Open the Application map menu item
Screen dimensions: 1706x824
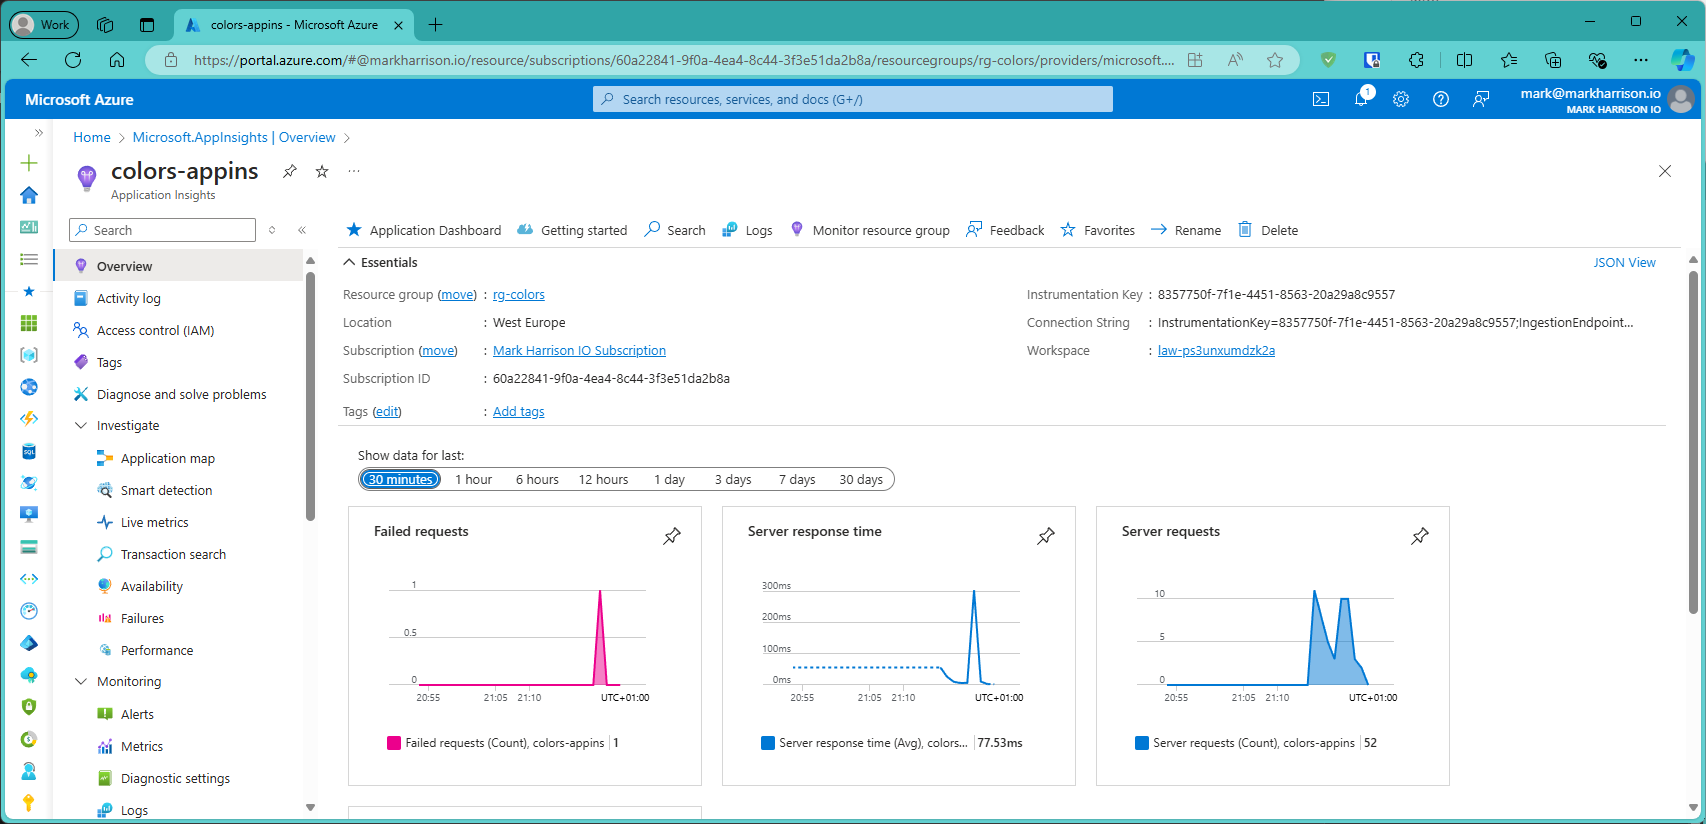click(167, 458)
